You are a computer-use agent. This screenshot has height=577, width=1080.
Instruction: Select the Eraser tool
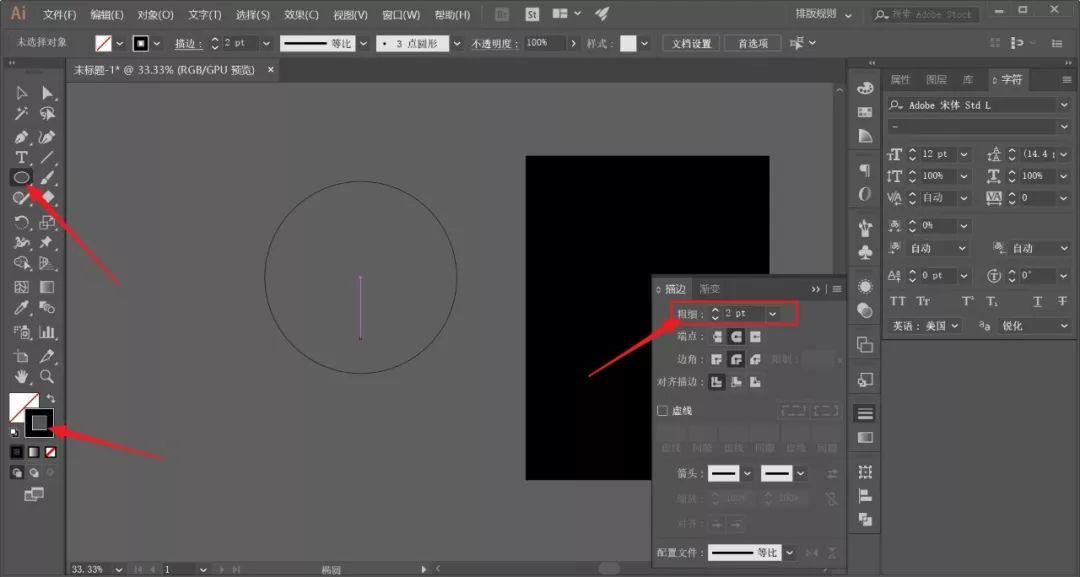tap(47, 198)
